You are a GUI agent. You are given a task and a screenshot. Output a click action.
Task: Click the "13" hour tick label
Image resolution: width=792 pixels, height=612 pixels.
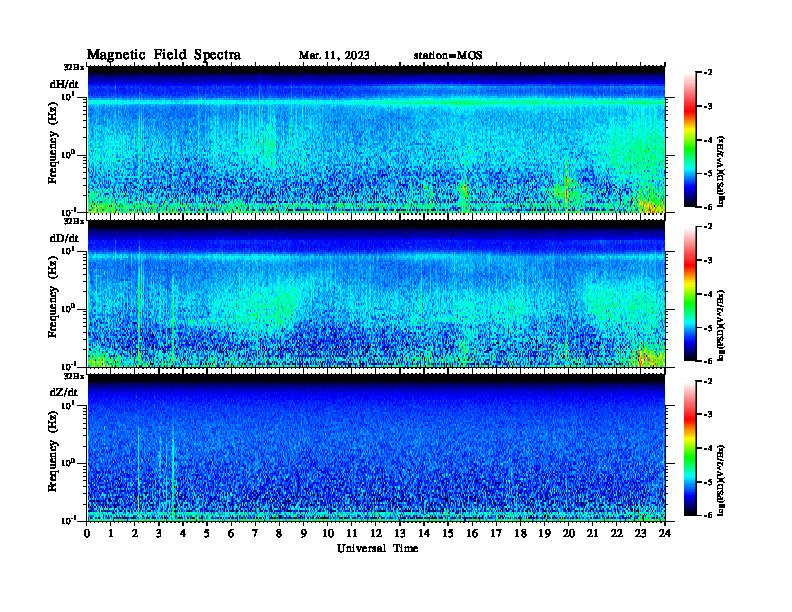click(400, 534)
